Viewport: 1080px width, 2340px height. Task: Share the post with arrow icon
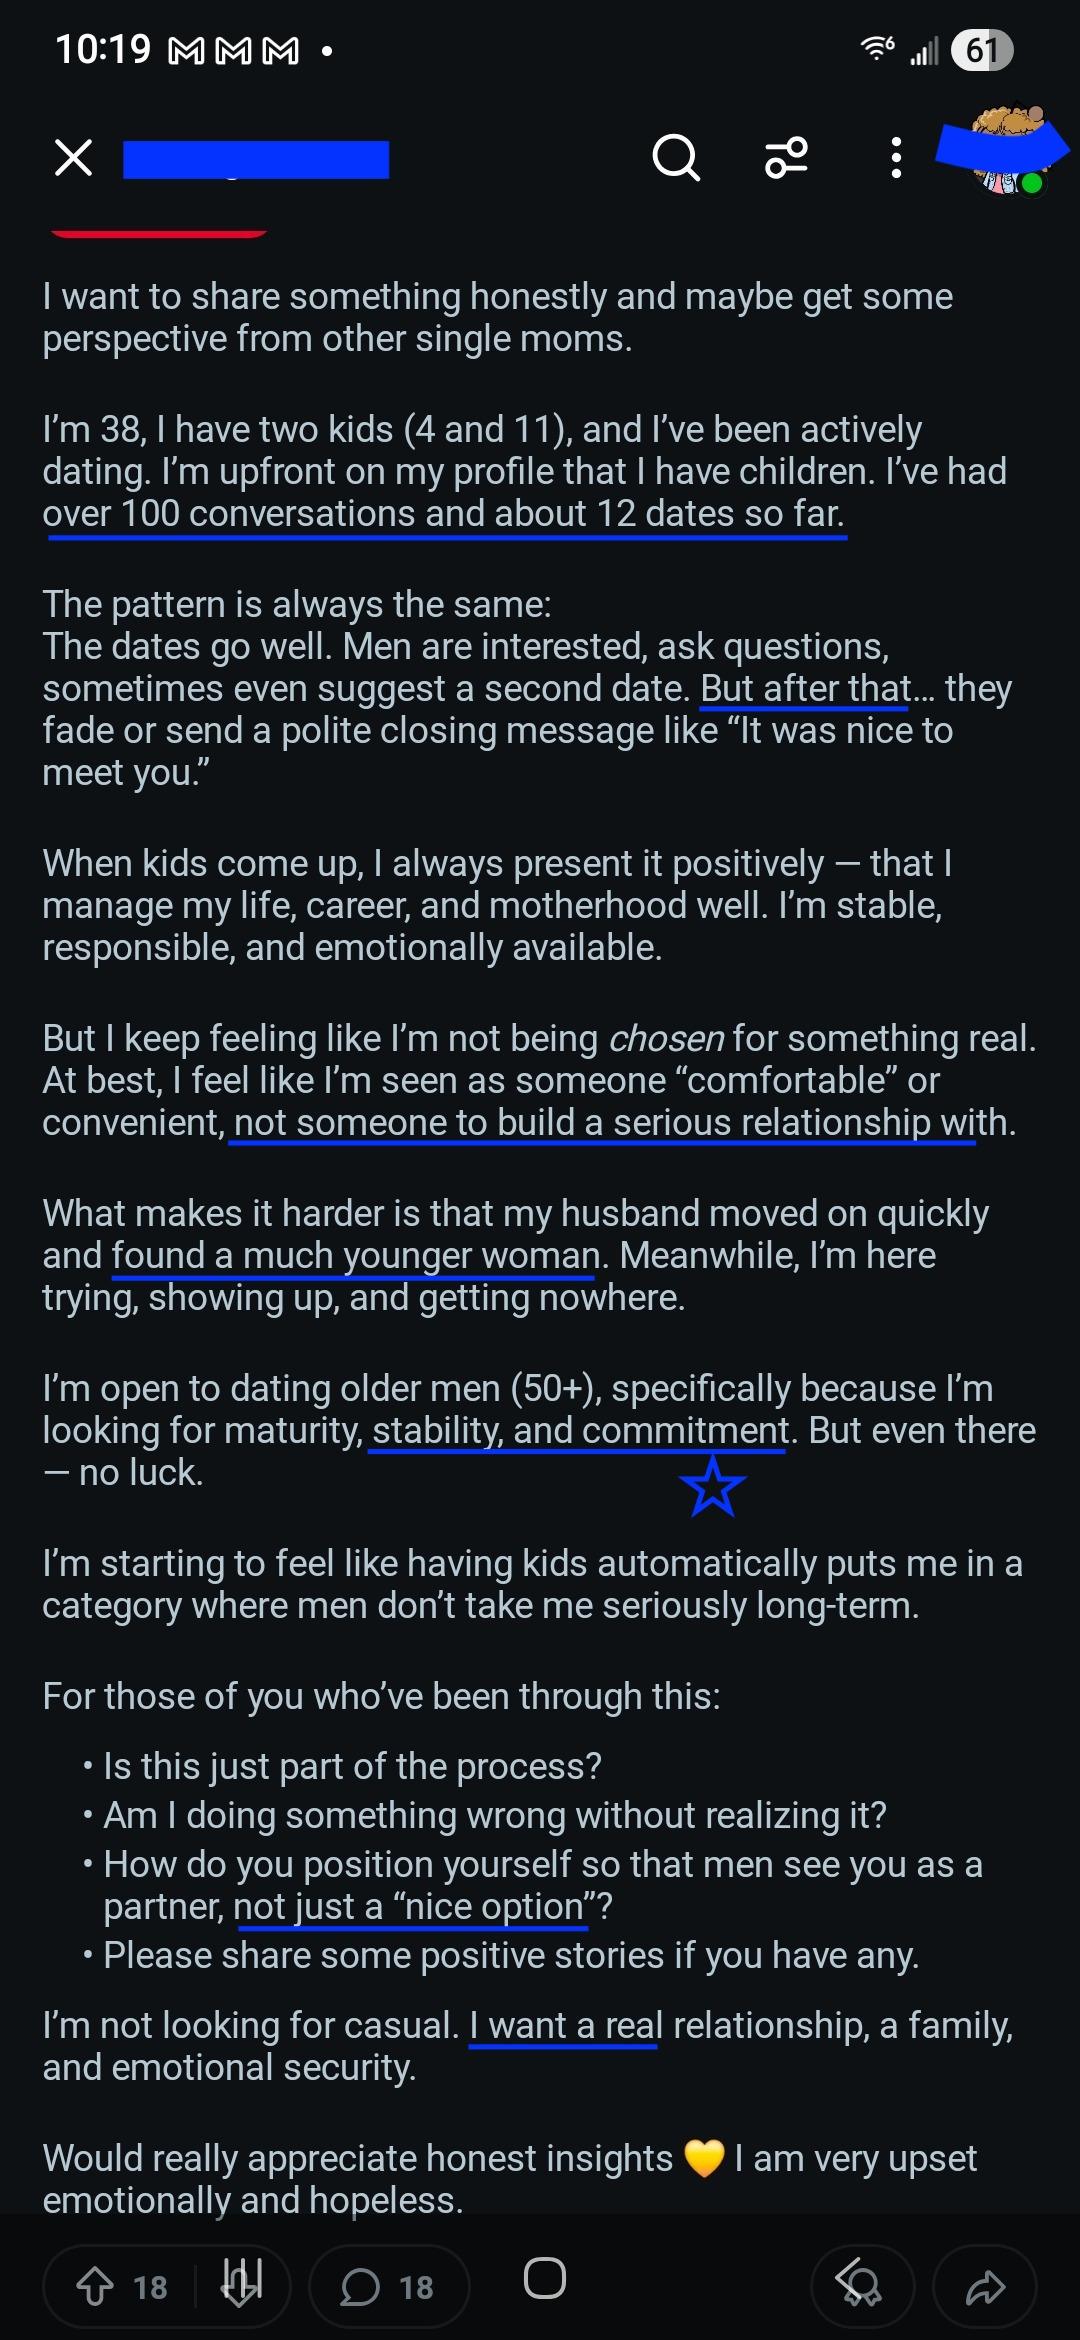pos(985,2286)
